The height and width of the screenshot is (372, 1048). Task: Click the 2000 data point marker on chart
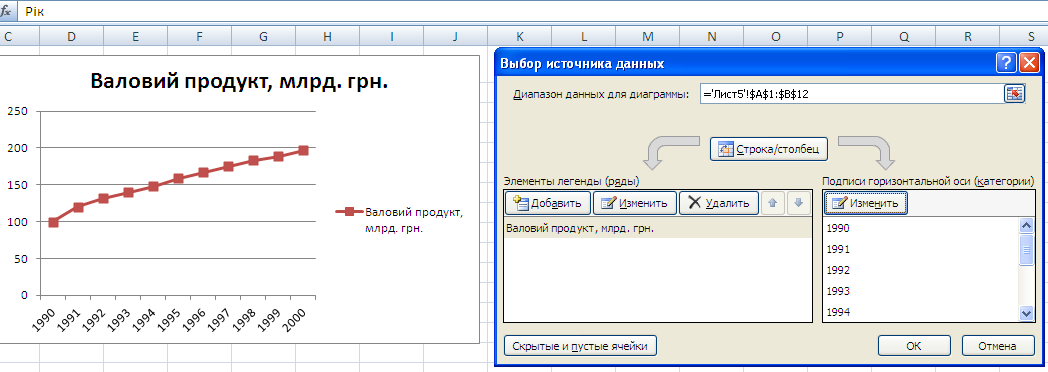(x=303, y=150)
